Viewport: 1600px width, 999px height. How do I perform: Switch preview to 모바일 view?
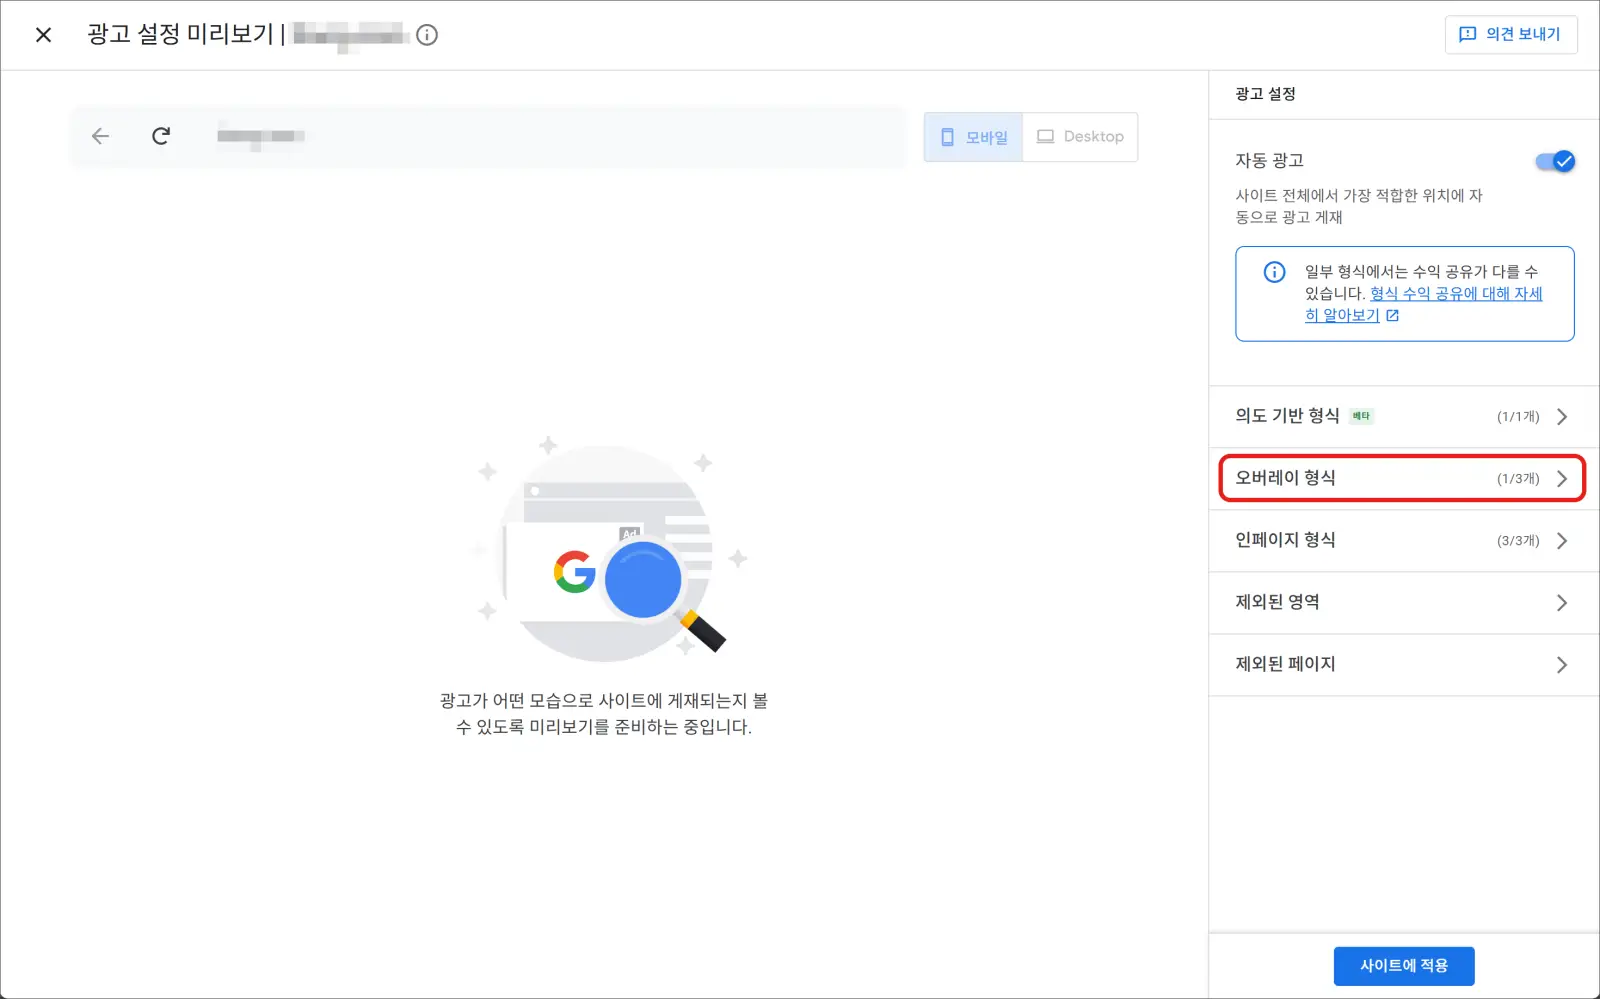[974, 137]
